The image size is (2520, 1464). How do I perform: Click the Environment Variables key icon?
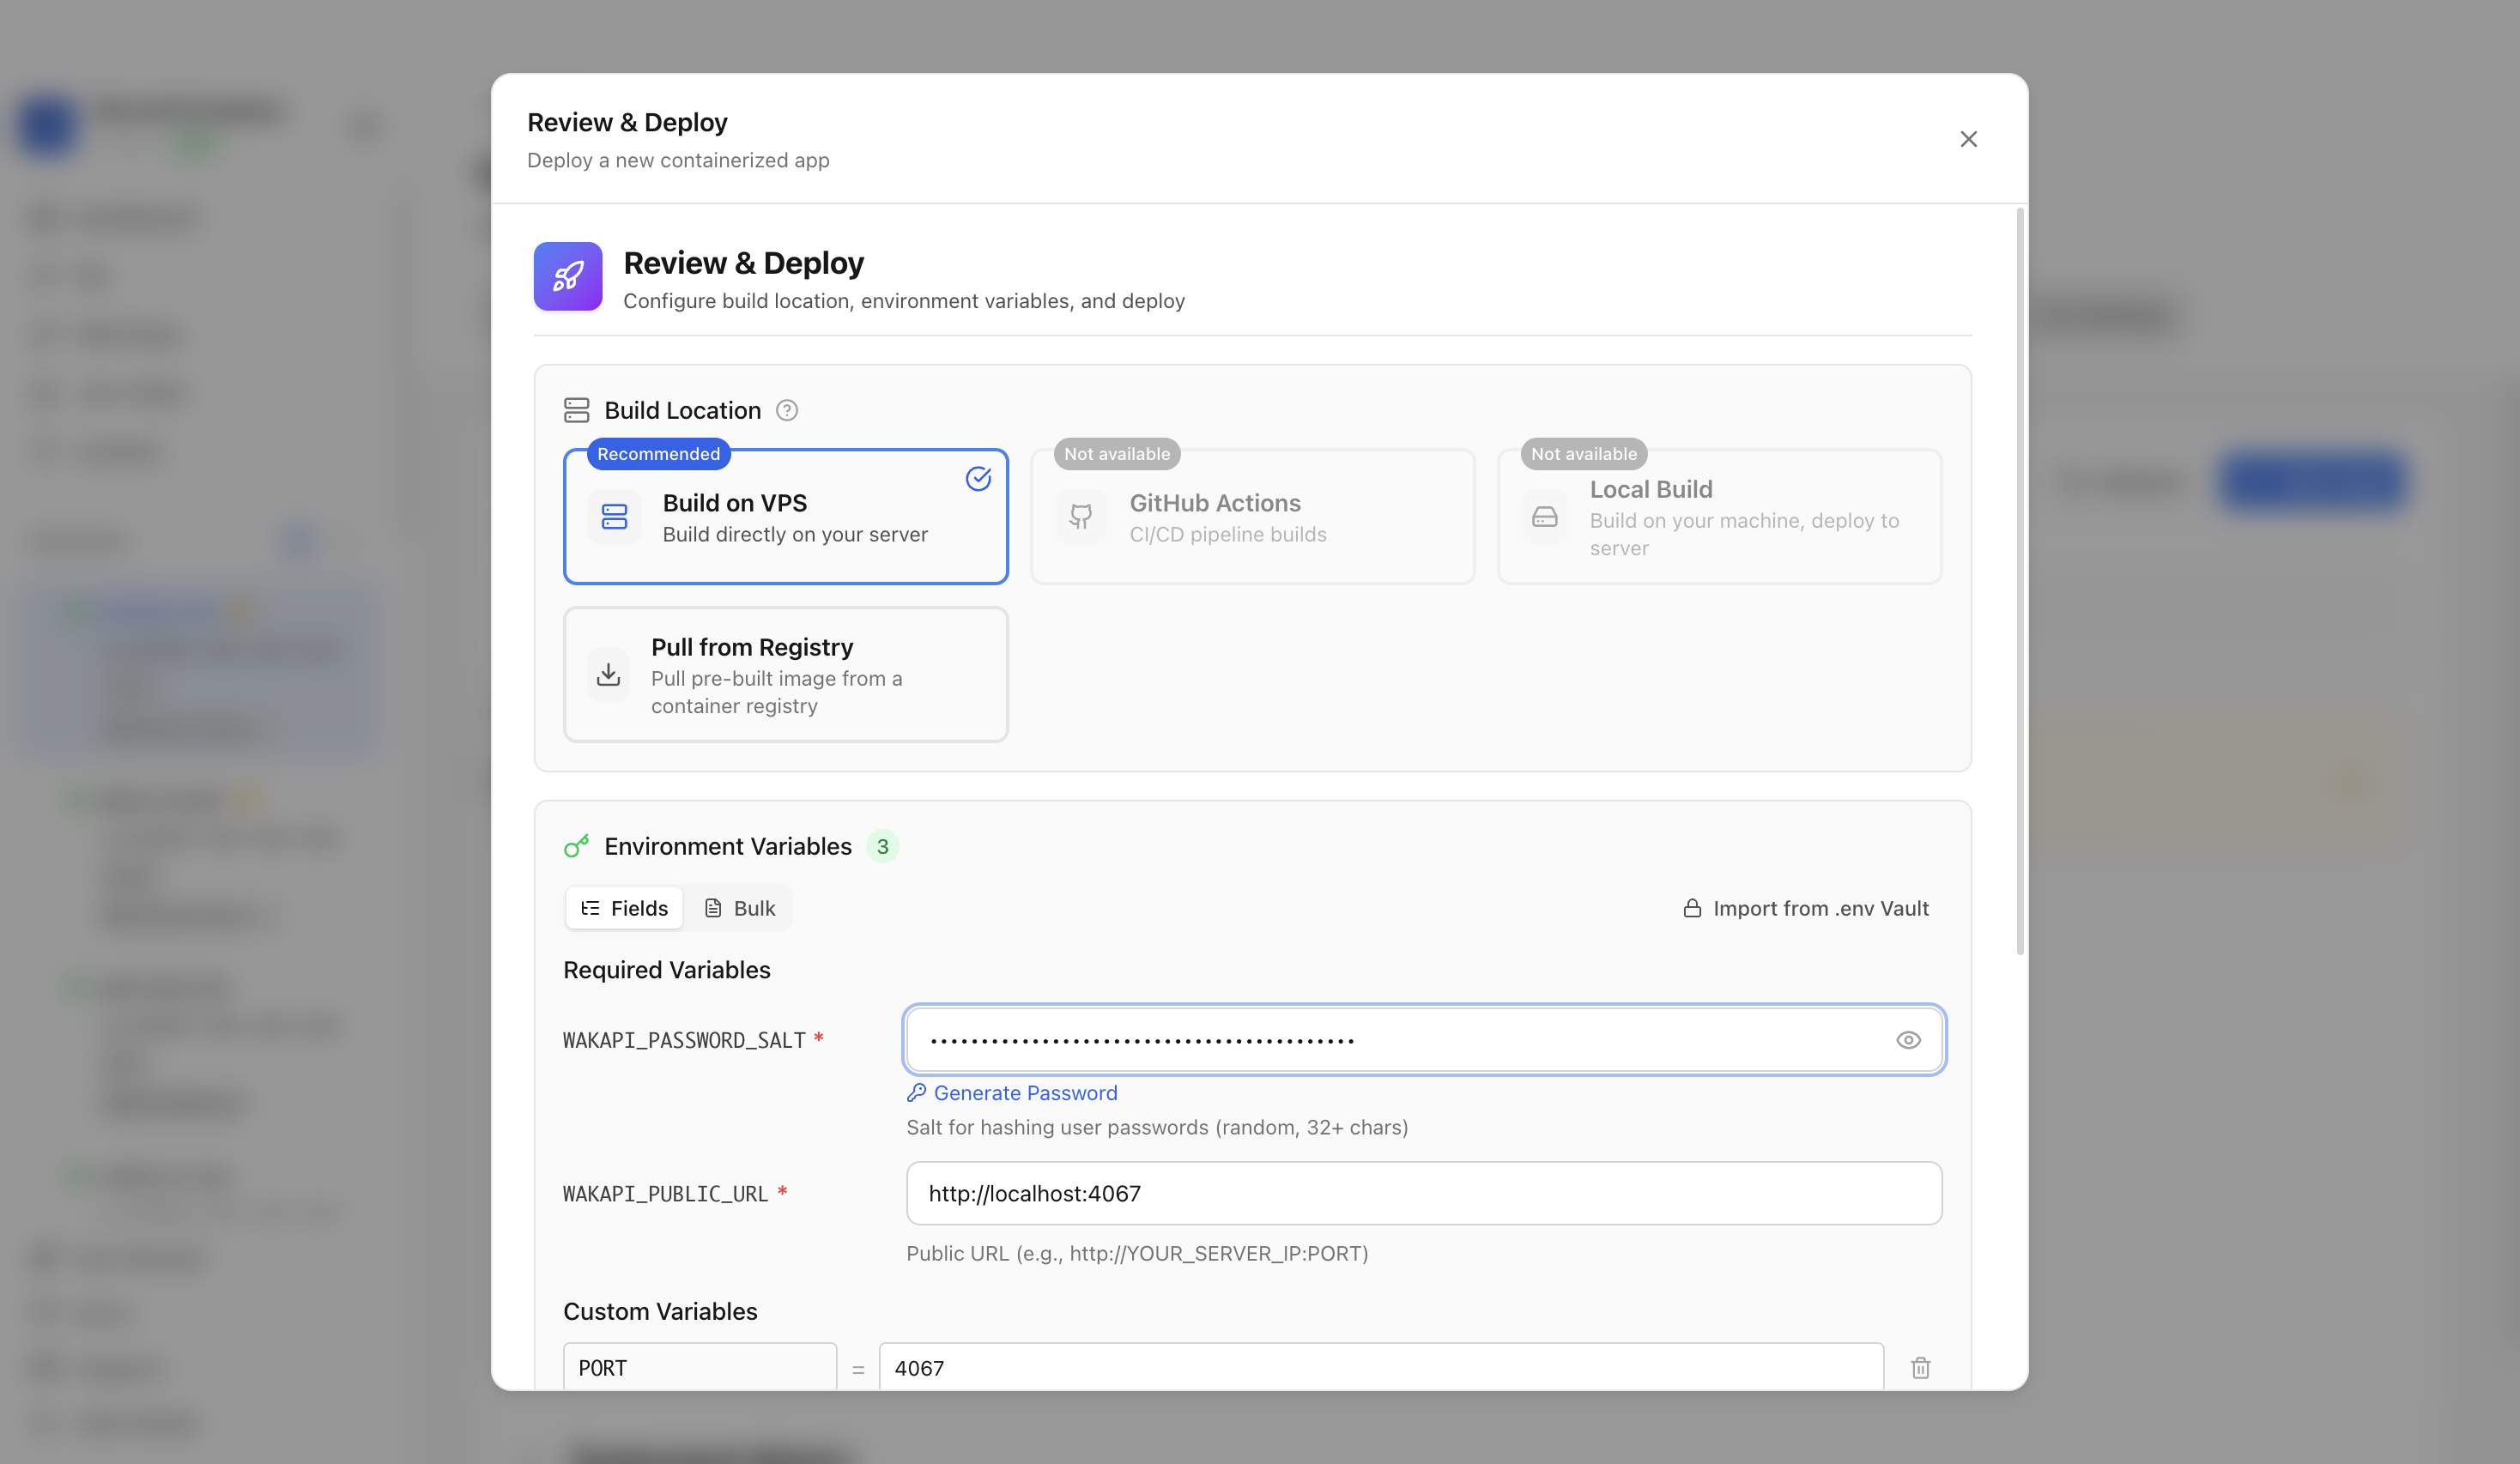pos(577,847)
